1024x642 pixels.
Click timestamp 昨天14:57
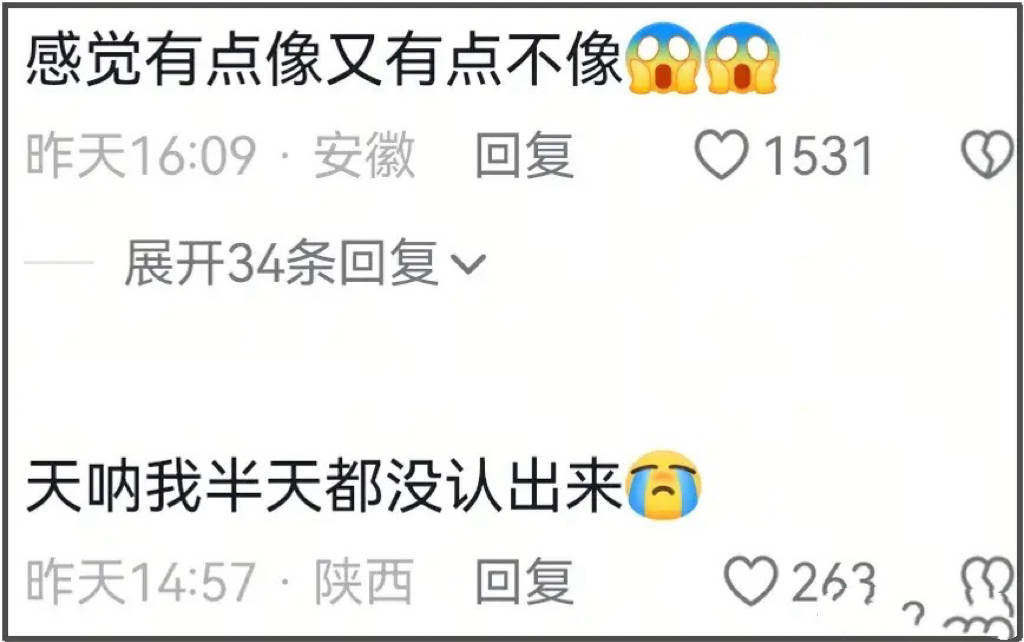coord(141,581)
